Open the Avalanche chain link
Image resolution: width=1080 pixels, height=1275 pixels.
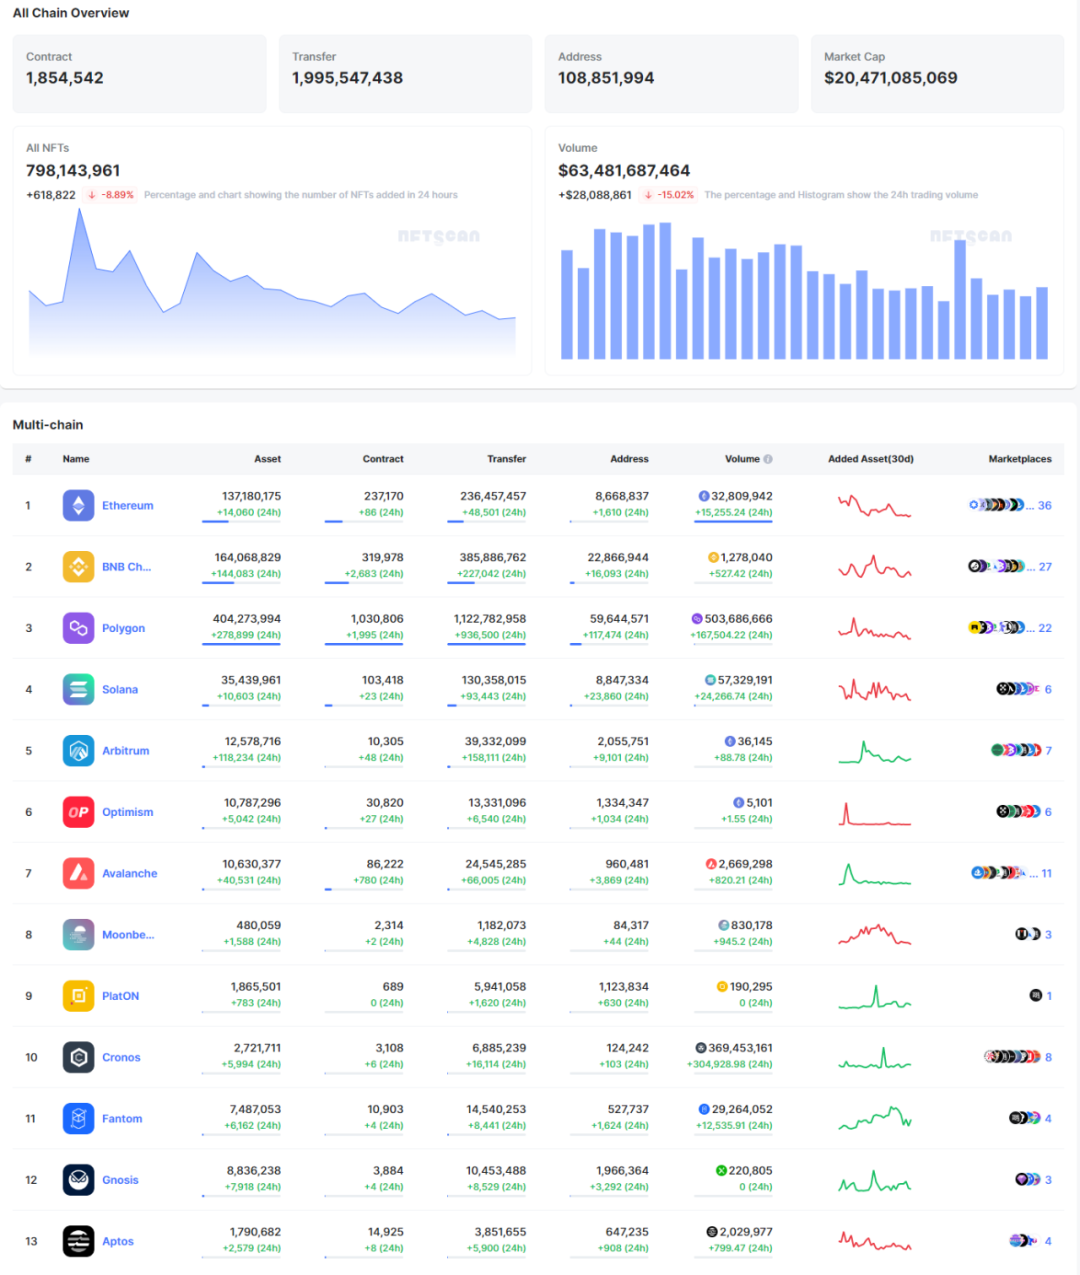click(x=130, y=874)
